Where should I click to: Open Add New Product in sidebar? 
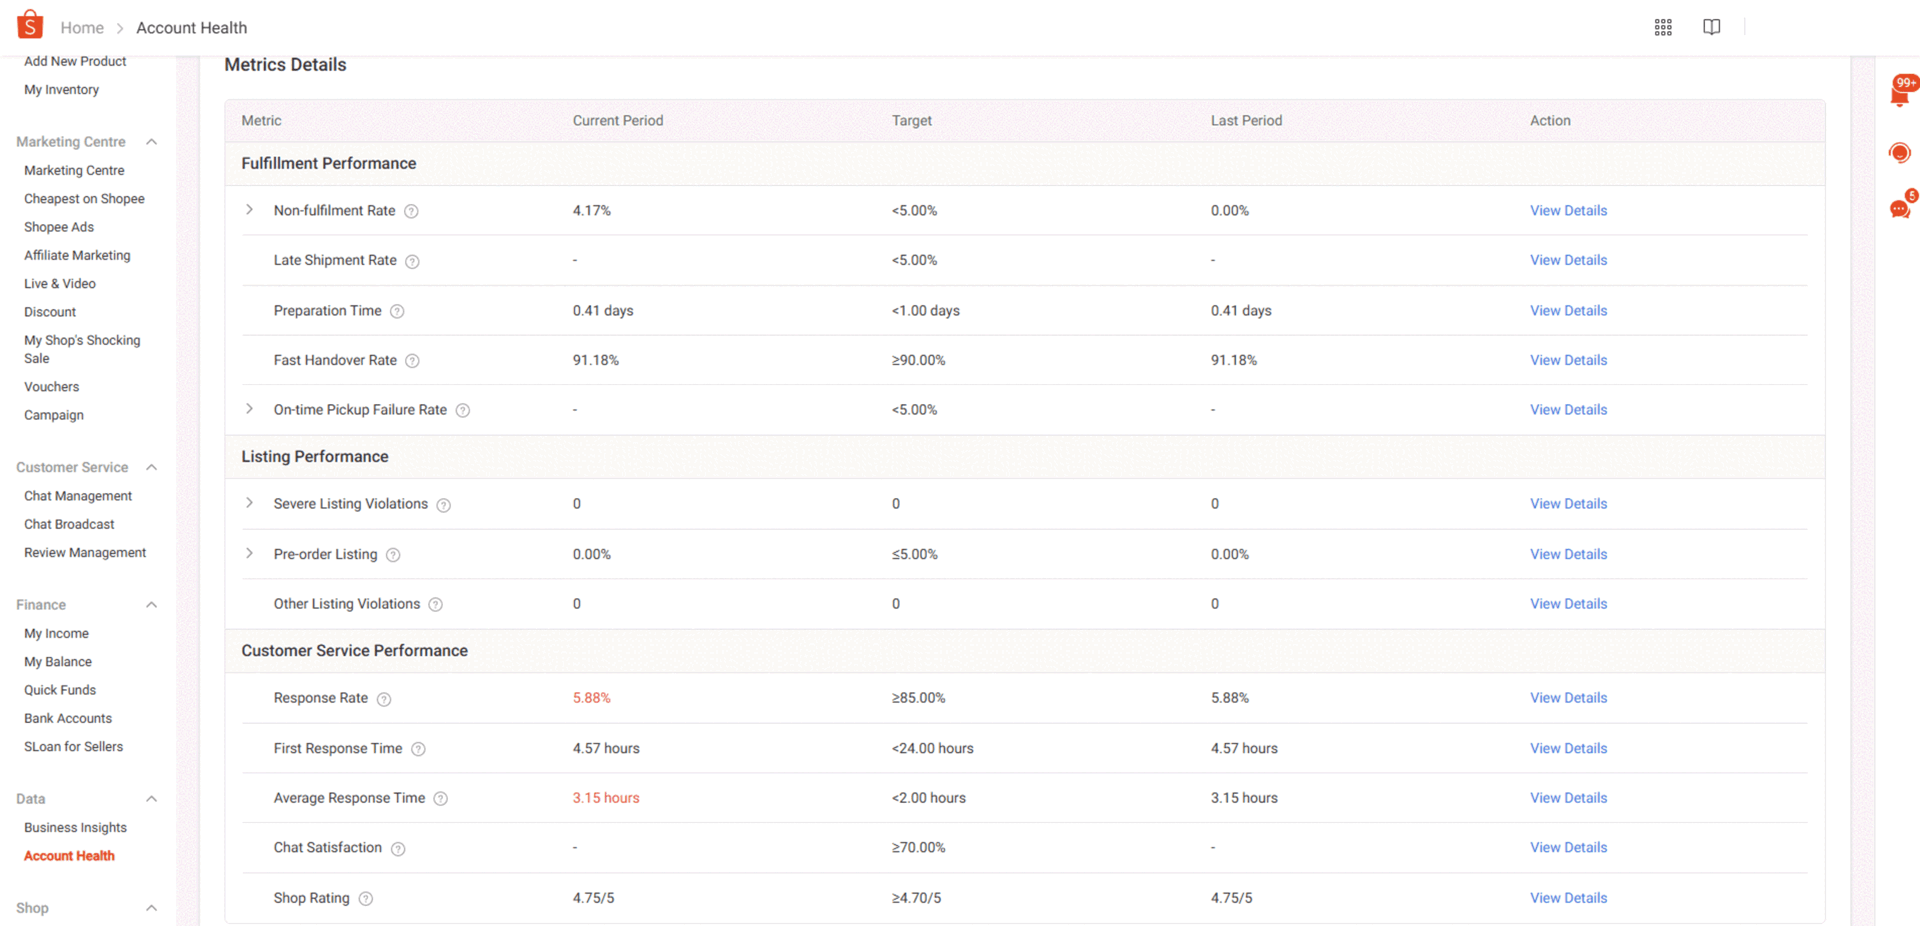point(75,61)
